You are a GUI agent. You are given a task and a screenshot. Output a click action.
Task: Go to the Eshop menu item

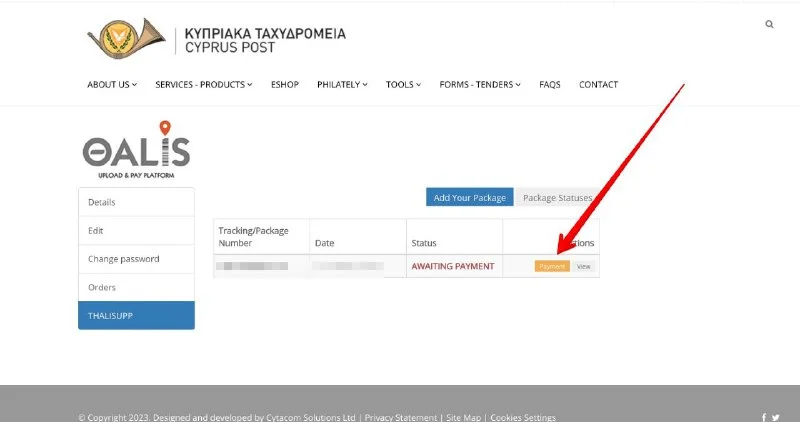(x=285, y=85)
